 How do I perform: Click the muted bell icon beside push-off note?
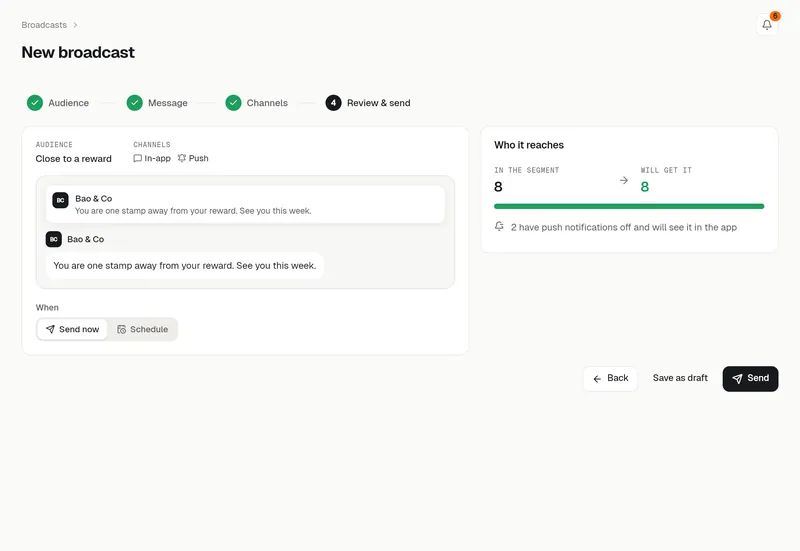(499, 226)
